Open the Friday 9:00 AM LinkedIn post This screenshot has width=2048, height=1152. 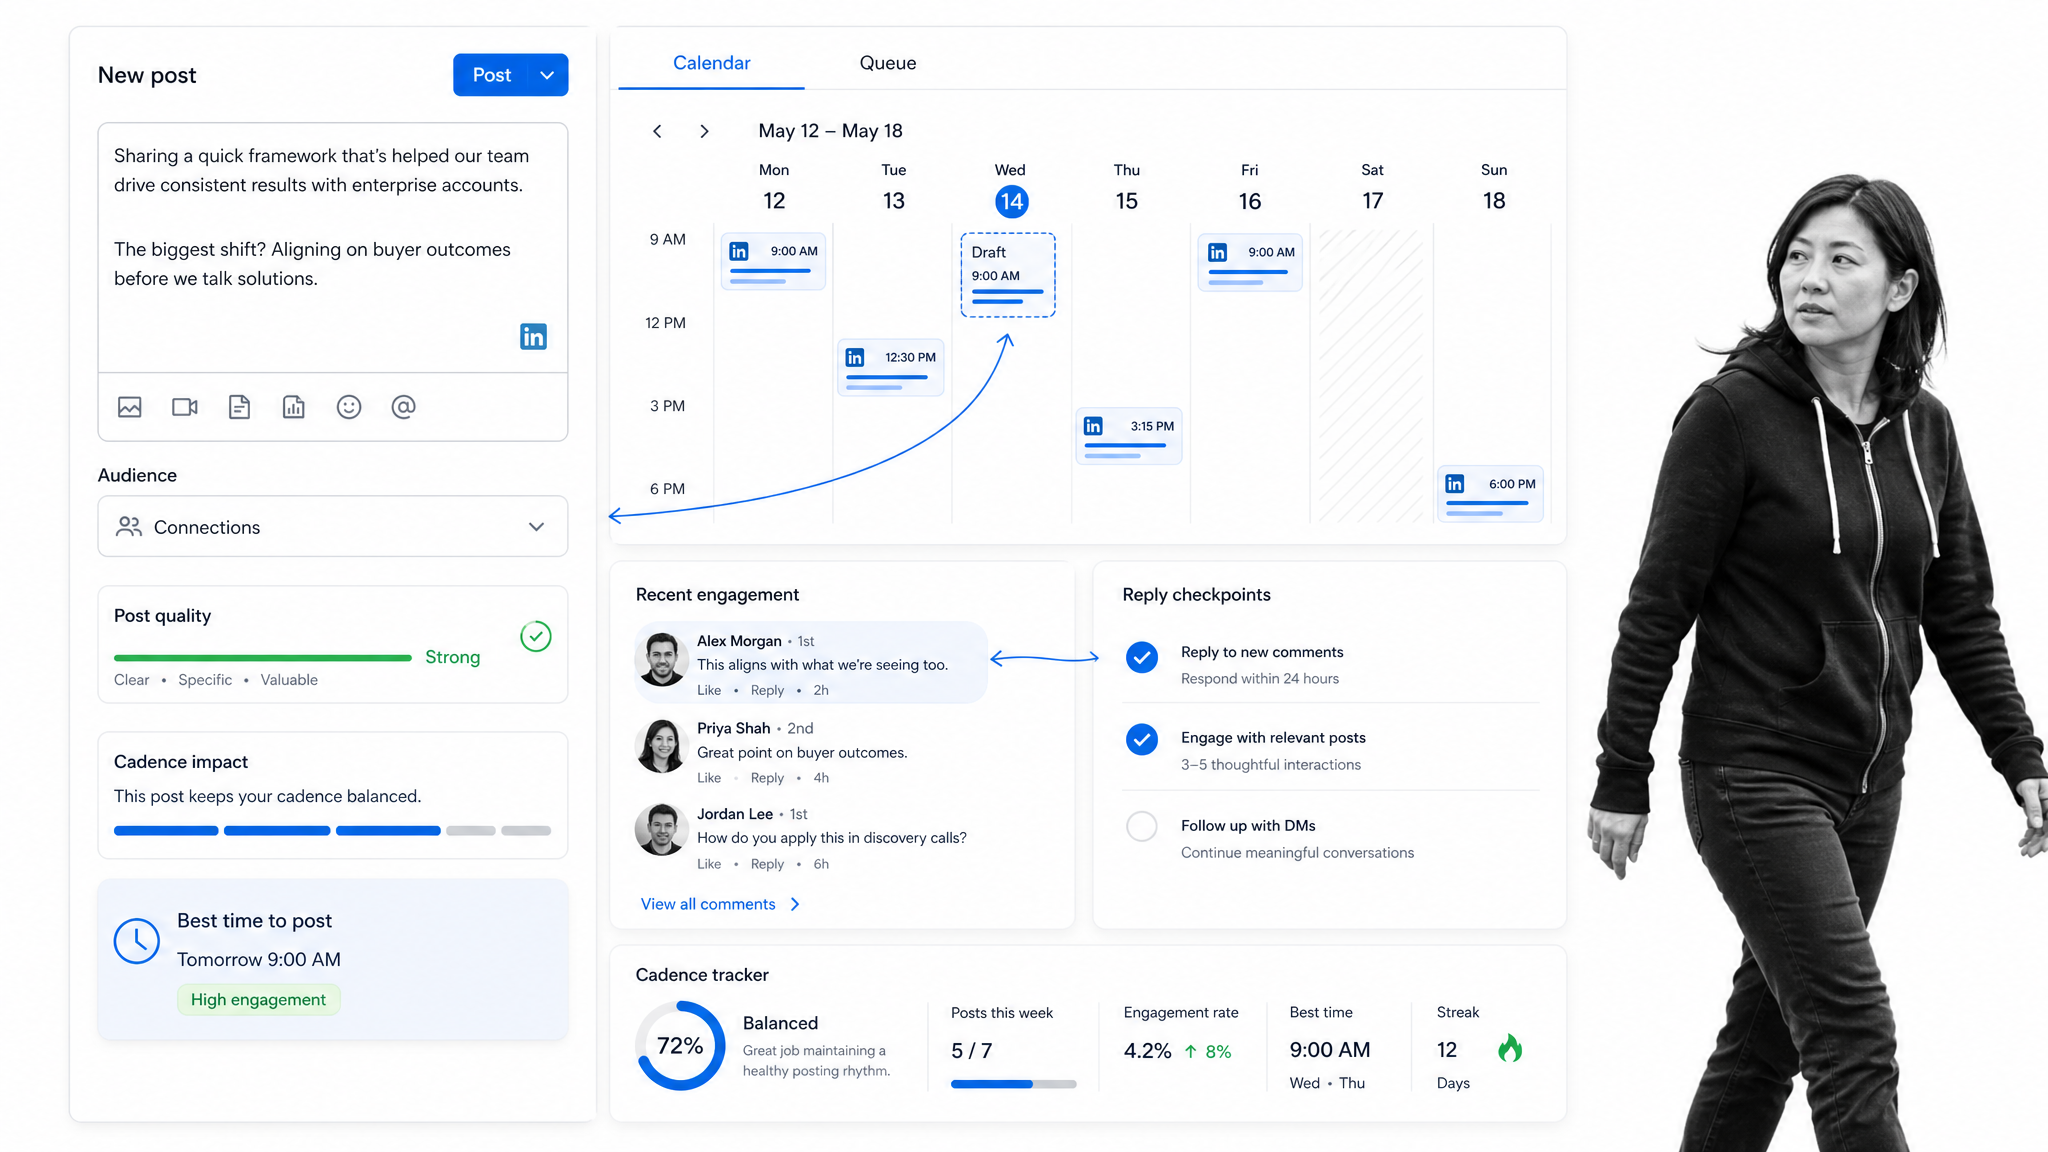[1250, 262]
